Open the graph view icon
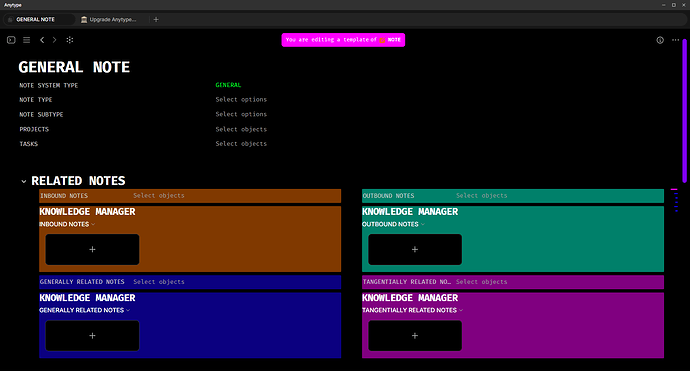 click(70, 40)
